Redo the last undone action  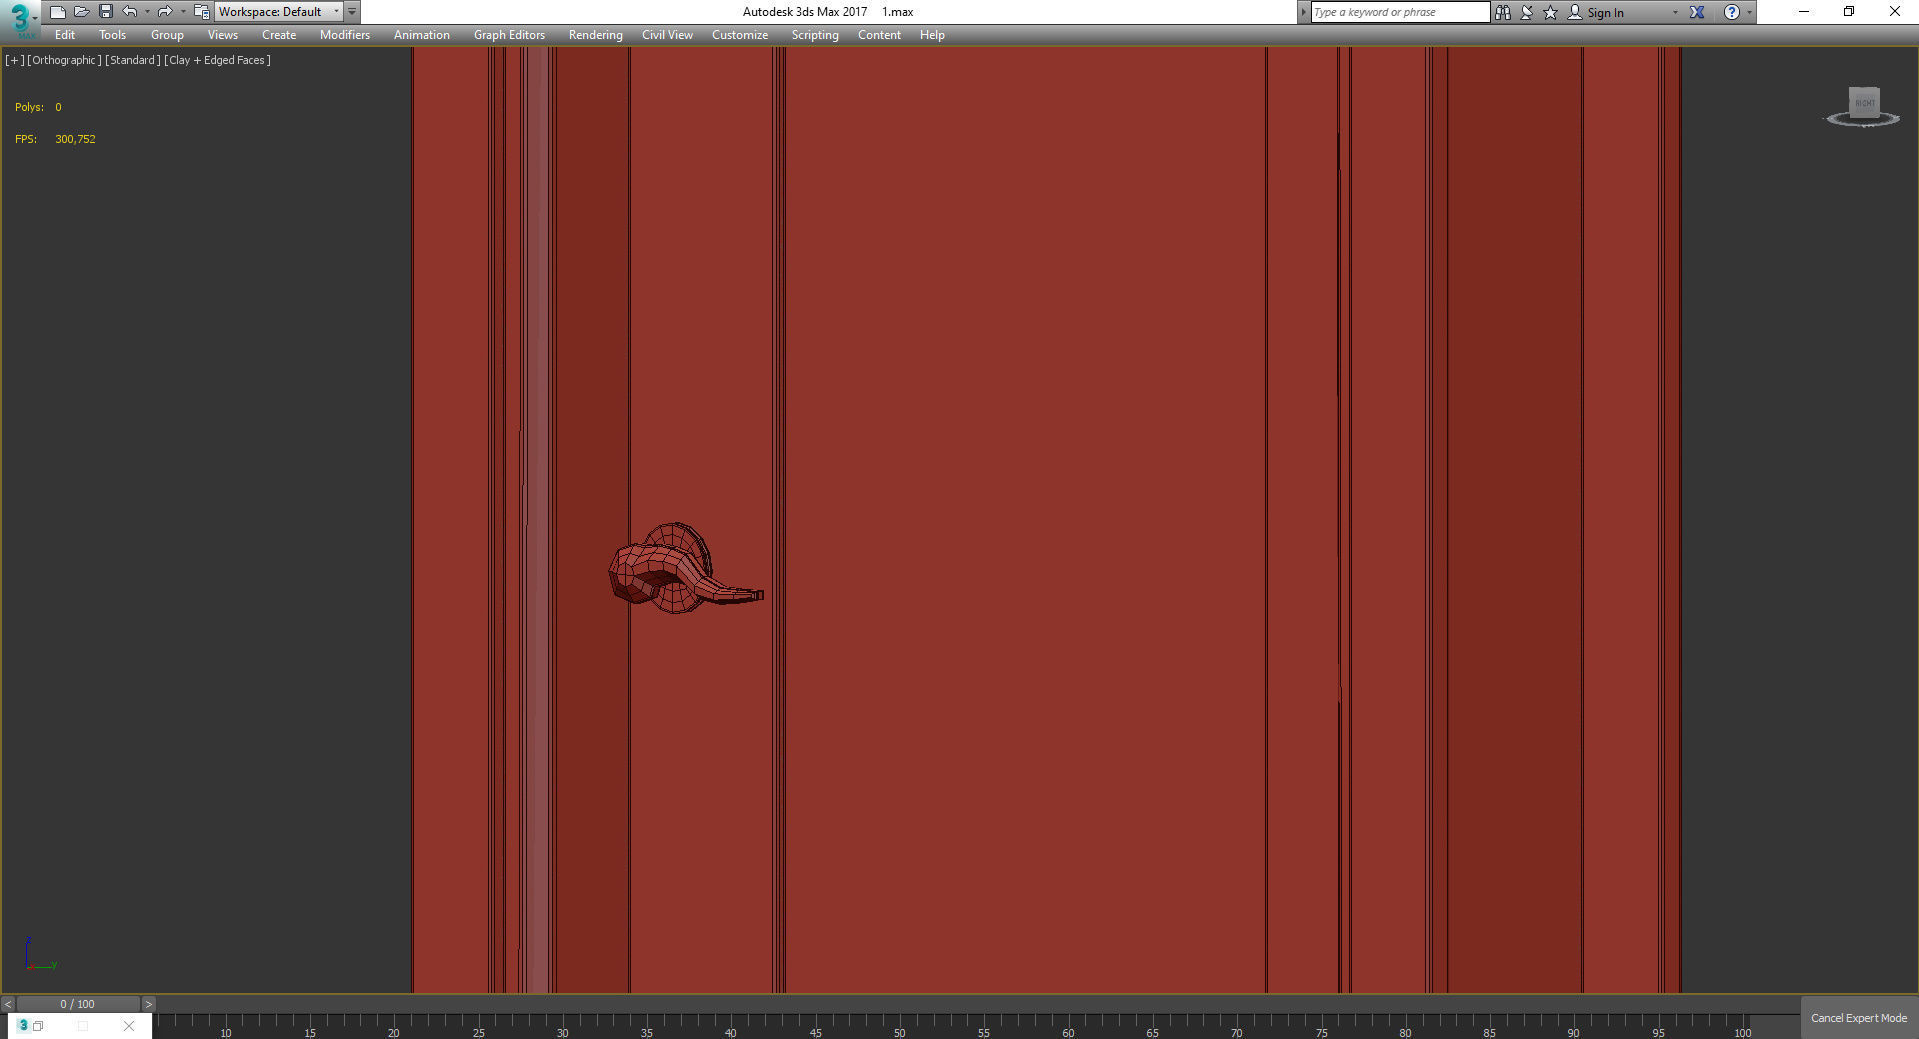tap(165, 12)
